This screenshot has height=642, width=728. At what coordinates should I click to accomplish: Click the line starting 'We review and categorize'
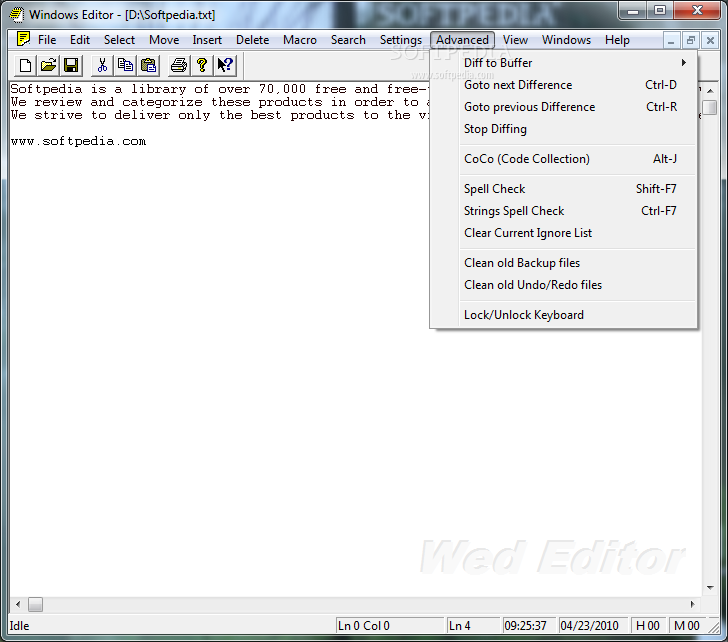point(219,102)
